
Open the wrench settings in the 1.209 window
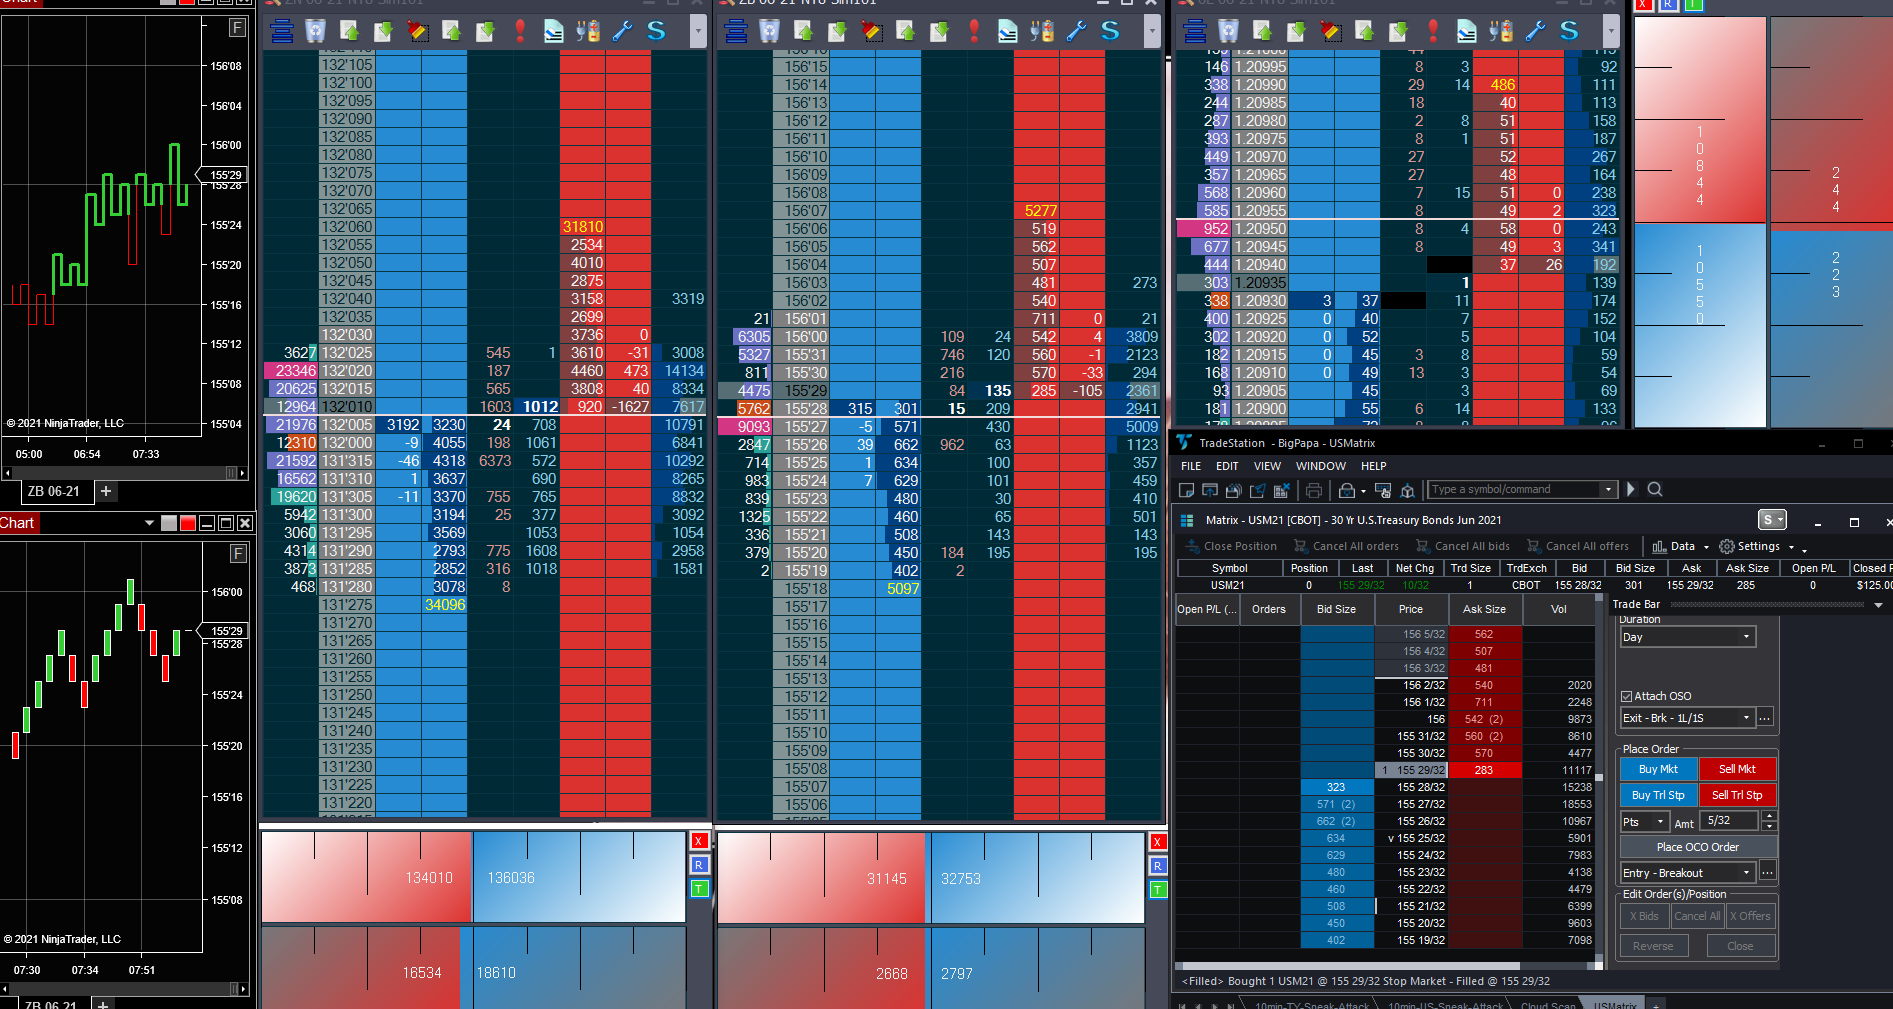[x=1535, y=32]
